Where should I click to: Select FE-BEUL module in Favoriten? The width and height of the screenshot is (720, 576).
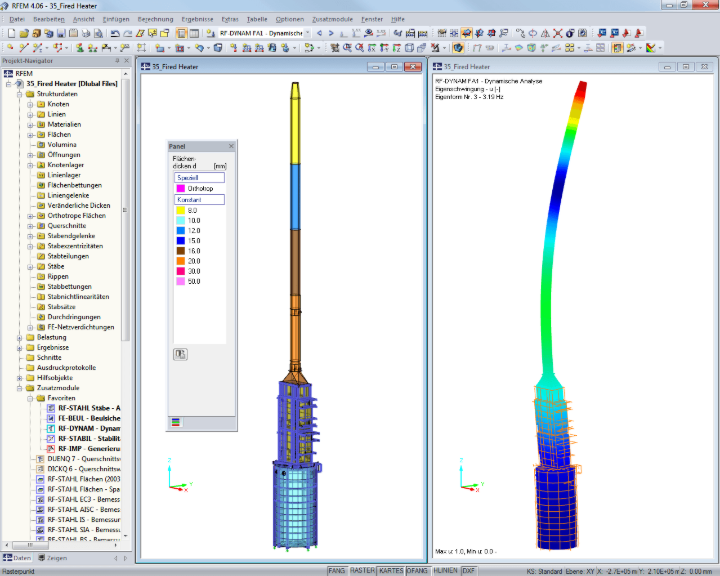tap(84, 418)
